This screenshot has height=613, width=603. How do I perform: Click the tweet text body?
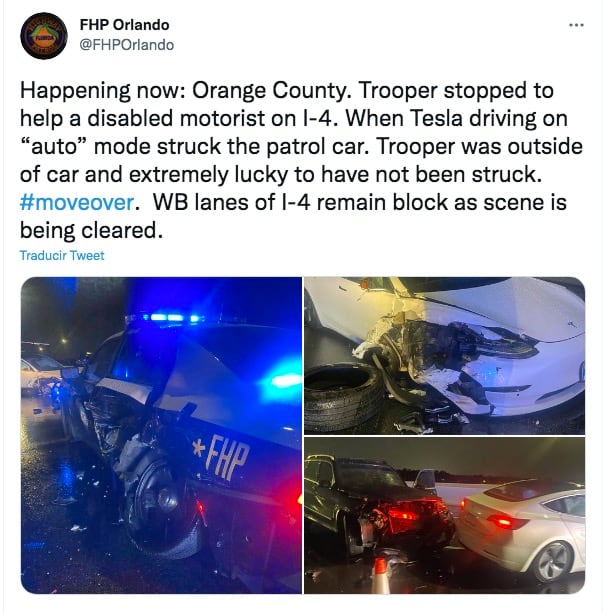pyautogui.click(x=301, y=160)
